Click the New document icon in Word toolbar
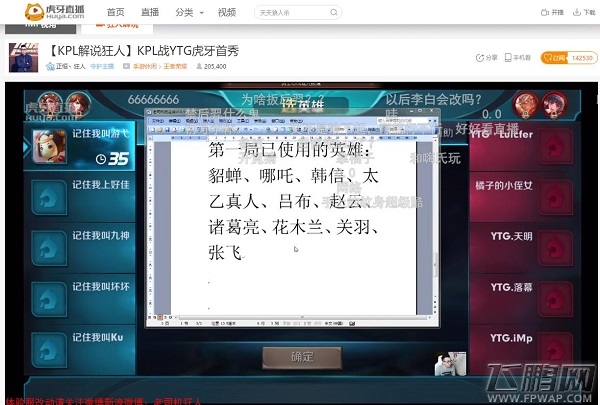The width and height of the screenshot is (600, 405). (x=153, y=130)
